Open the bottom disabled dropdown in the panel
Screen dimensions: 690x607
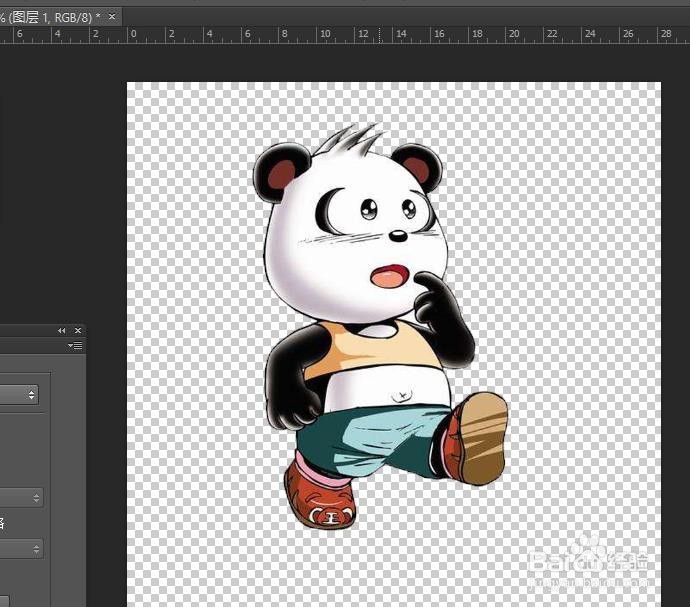coord(22,549)
